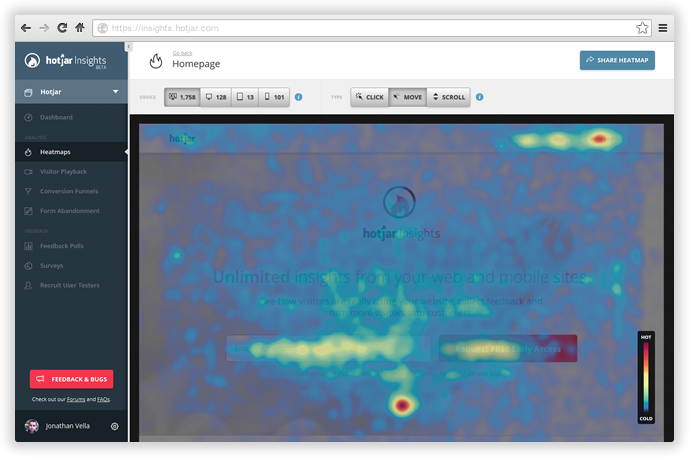689x457 pixels.
Task: Open Form Abandonment section
Action: [71, 211]
